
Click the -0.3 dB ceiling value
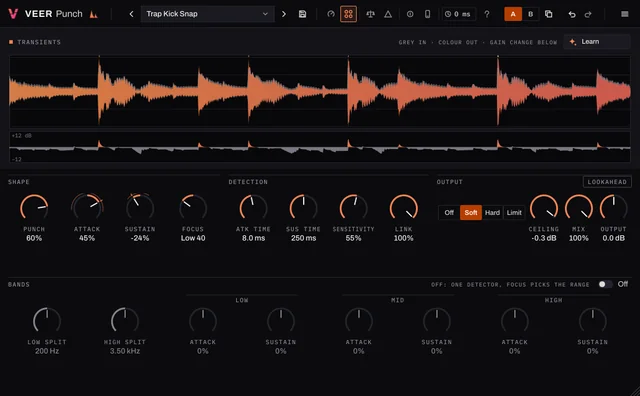[x=544, y=238]
